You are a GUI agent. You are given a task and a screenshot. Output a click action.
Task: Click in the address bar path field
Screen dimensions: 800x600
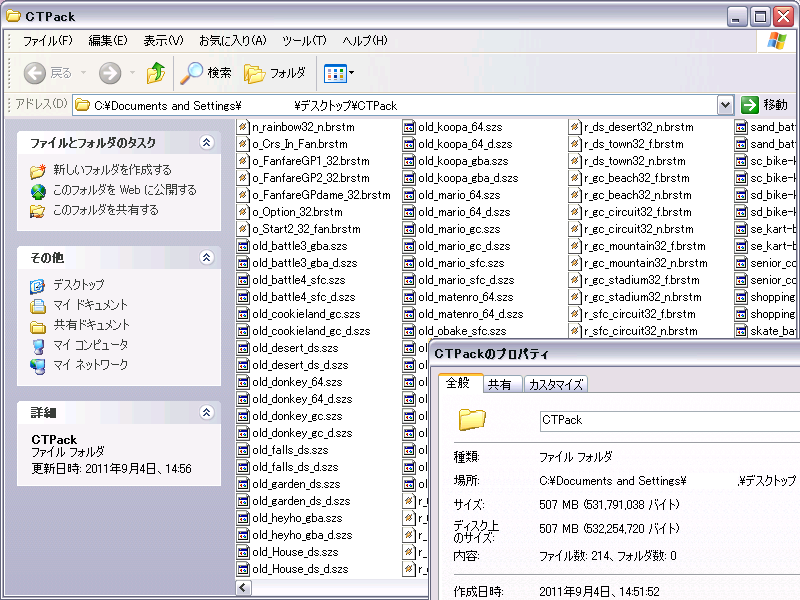395,106
